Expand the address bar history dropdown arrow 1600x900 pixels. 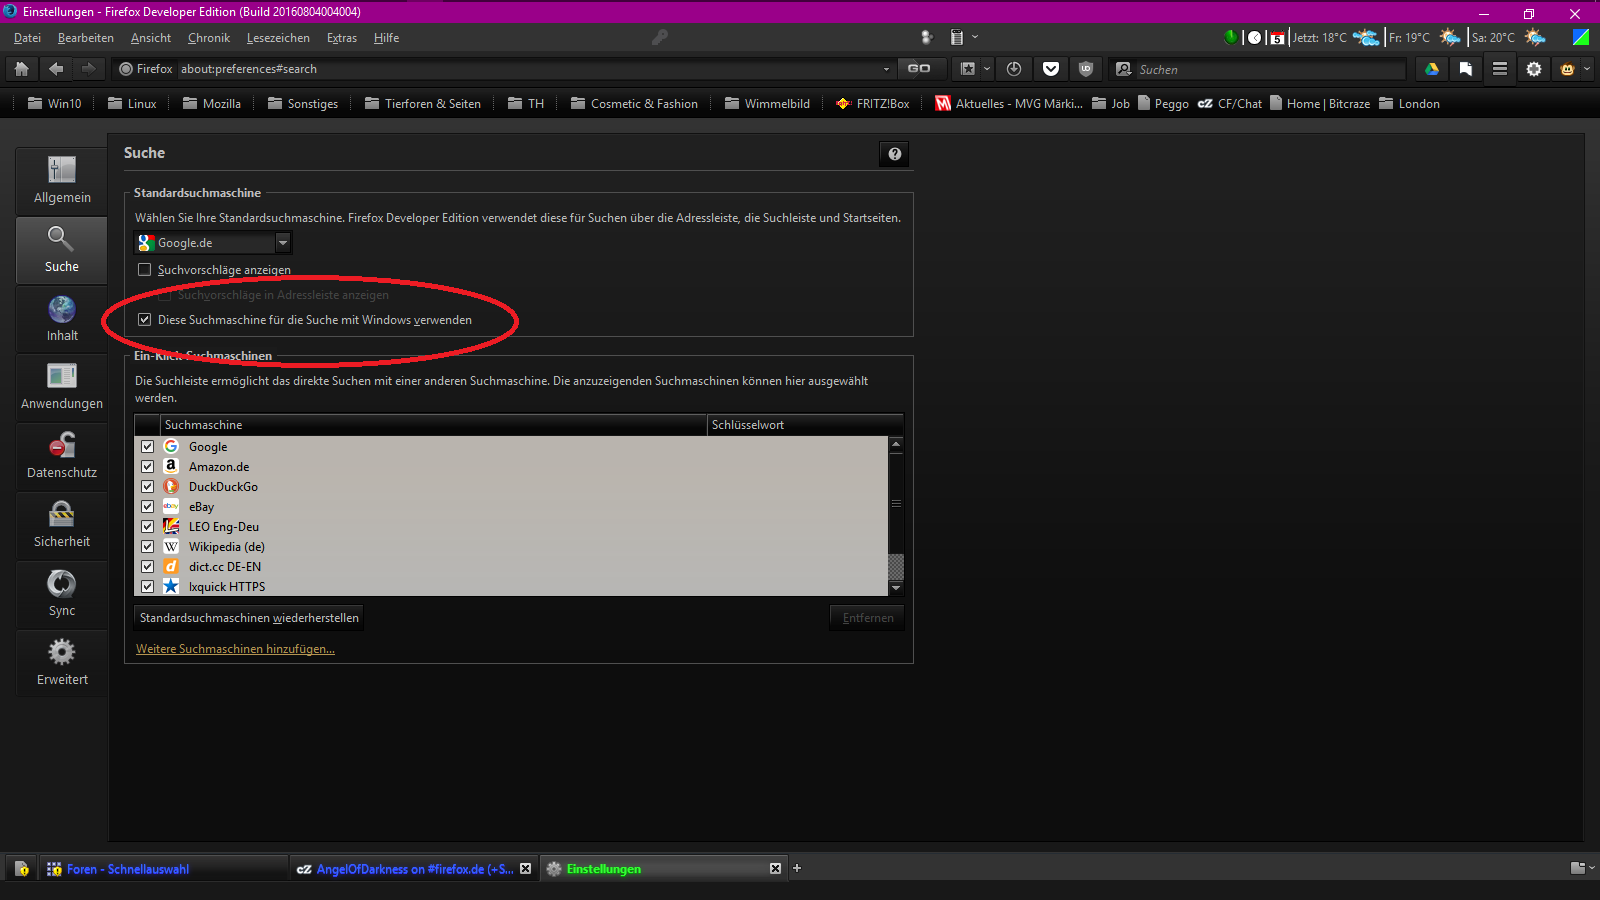pos(886,69)
